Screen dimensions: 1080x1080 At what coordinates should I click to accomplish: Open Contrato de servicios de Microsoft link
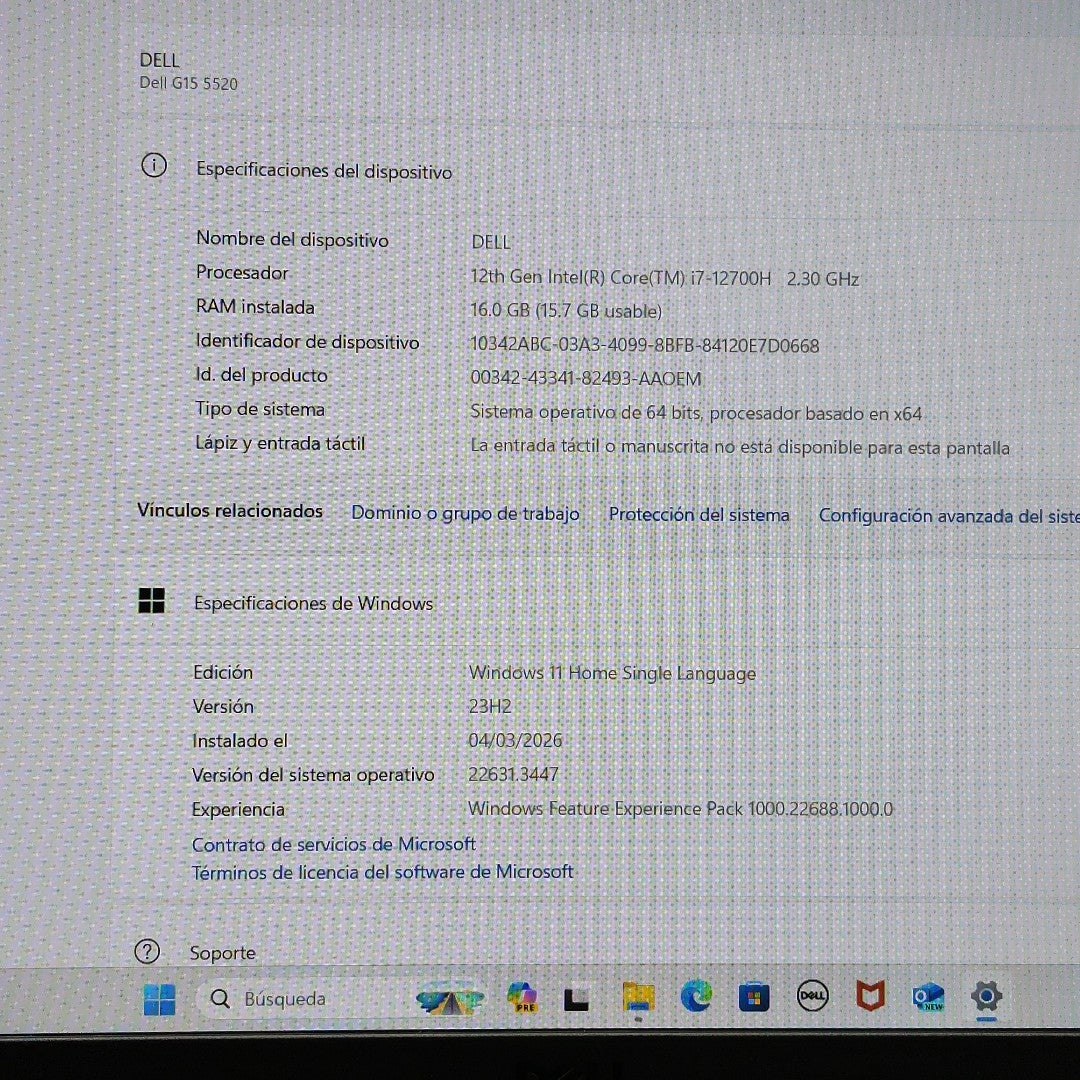click(333, 844)
